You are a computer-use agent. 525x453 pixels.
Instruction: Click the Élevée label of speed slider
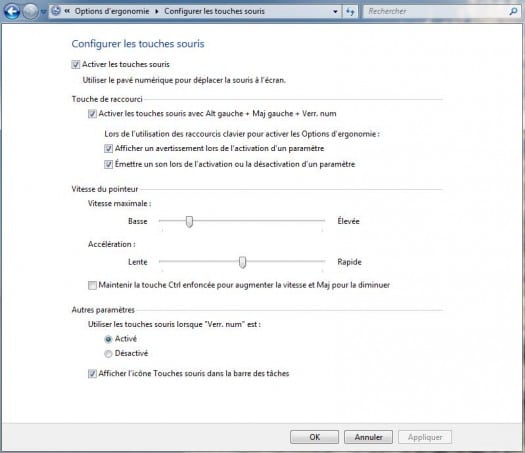348,221
